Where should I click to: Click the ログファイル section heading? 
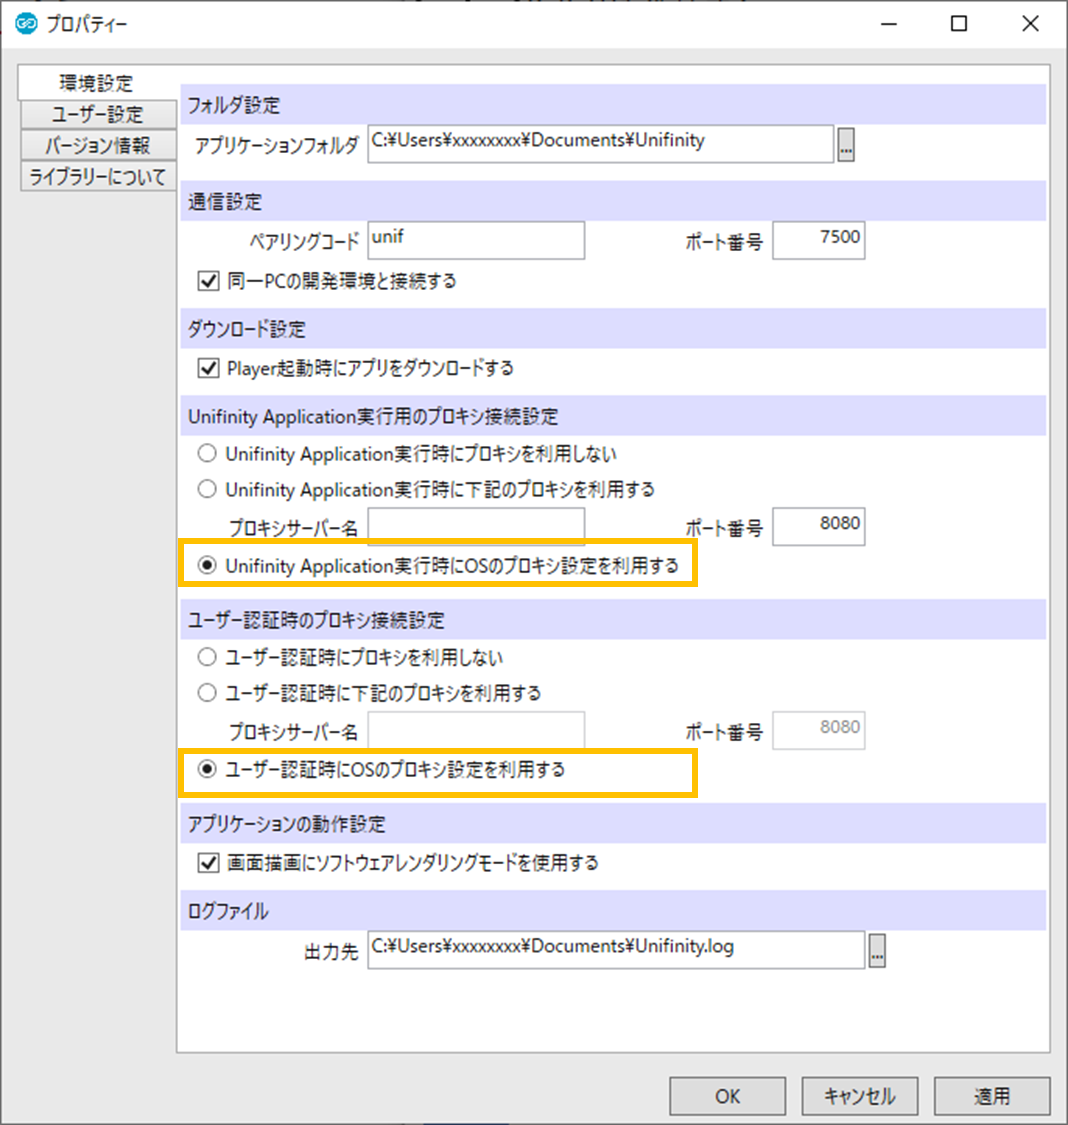click(x=228, y=911)
